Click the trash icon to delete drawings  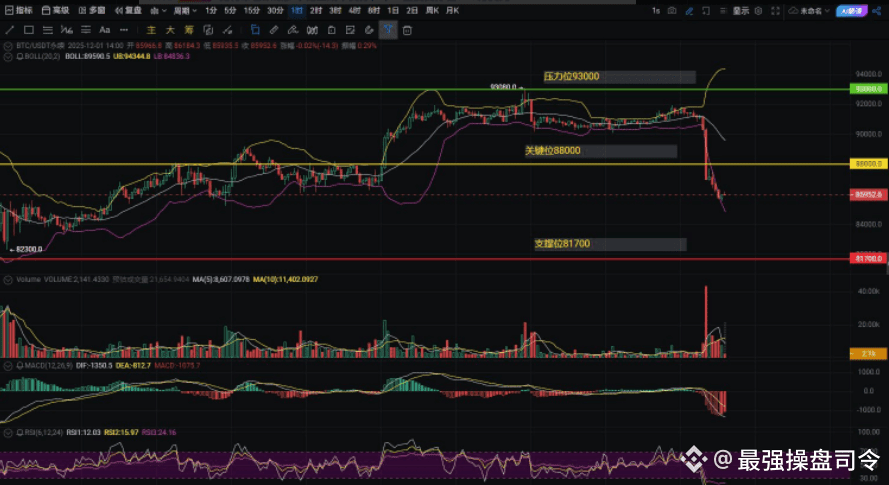point(408,30)
